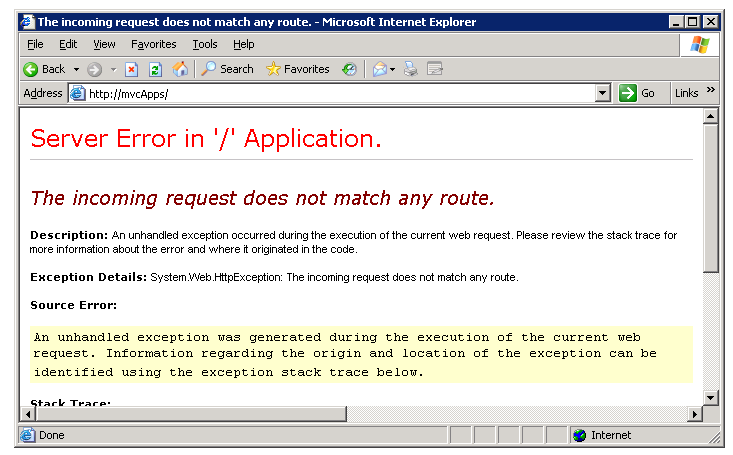Click the vertical scrollbar thumb
Screen dimensions: 733x455
(x=711, y=198)
